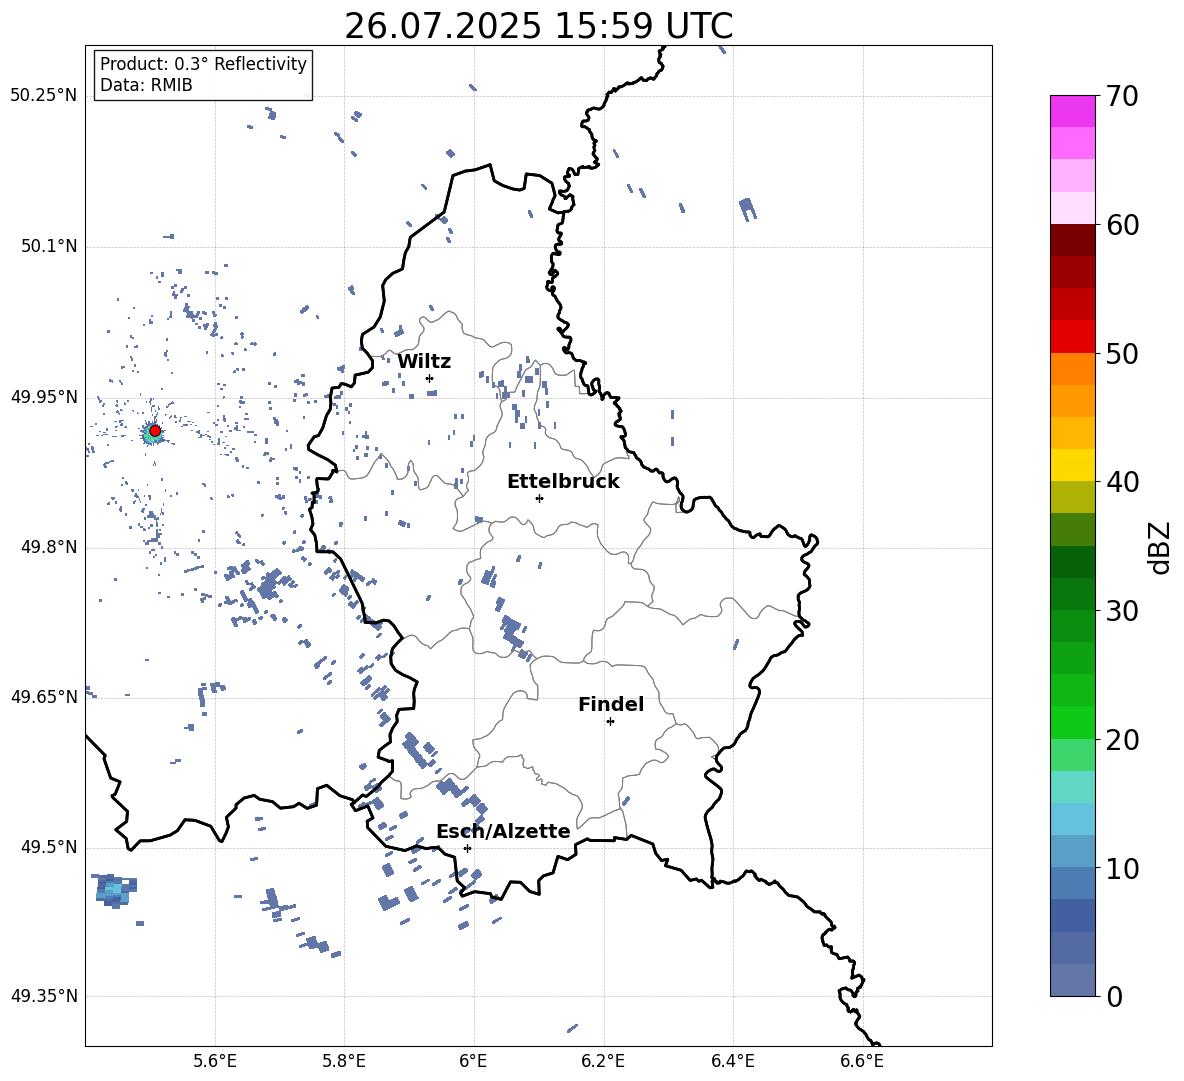This screenshot has height=1081, width=1184.
Task: Click the light blue echo cluster at bottom-left
Action: point(114,890)
